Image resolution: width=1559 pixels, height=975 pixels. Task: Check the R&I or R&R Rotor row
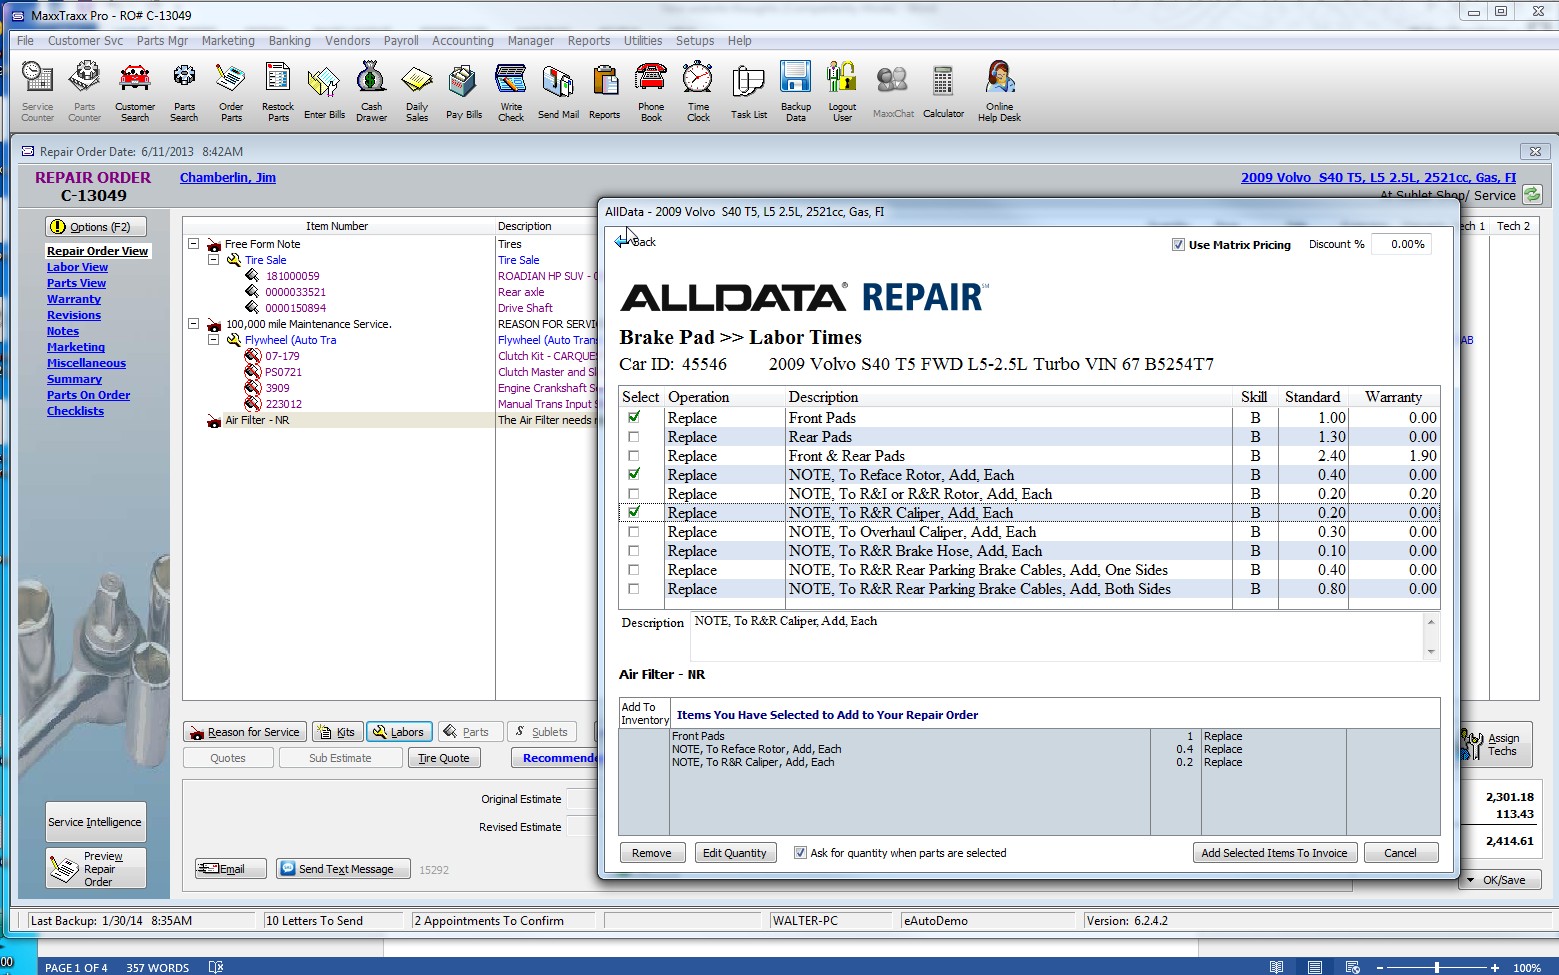pos(634,493)
